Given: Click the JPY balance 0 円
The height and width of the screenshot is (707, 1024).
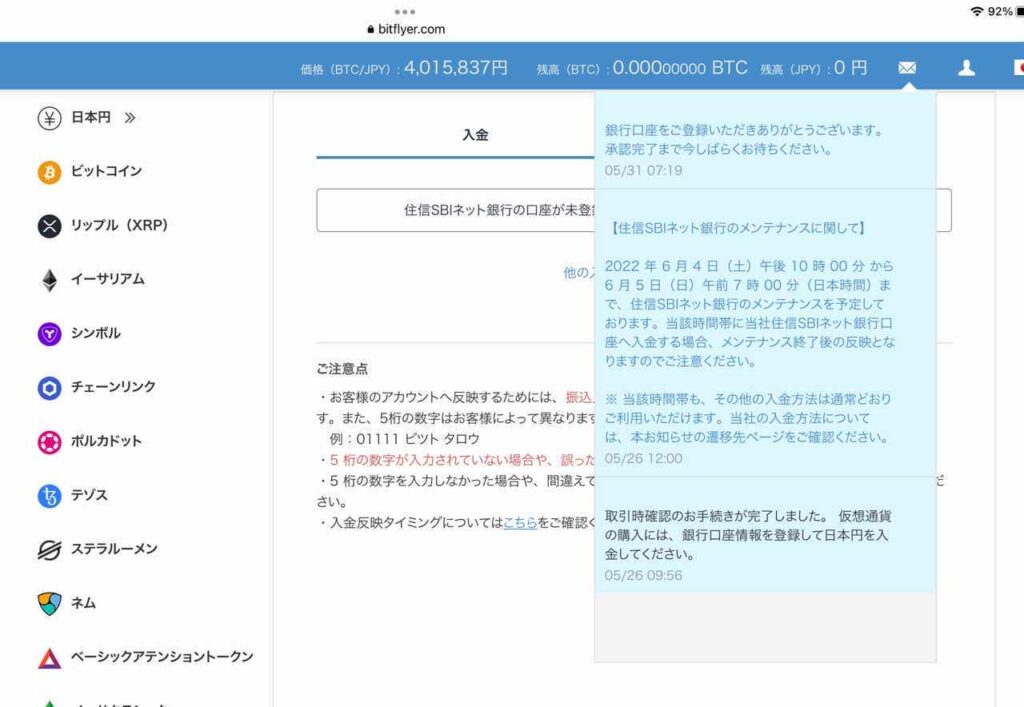Looking at the screenshot, I should click(x=850, y=68).
